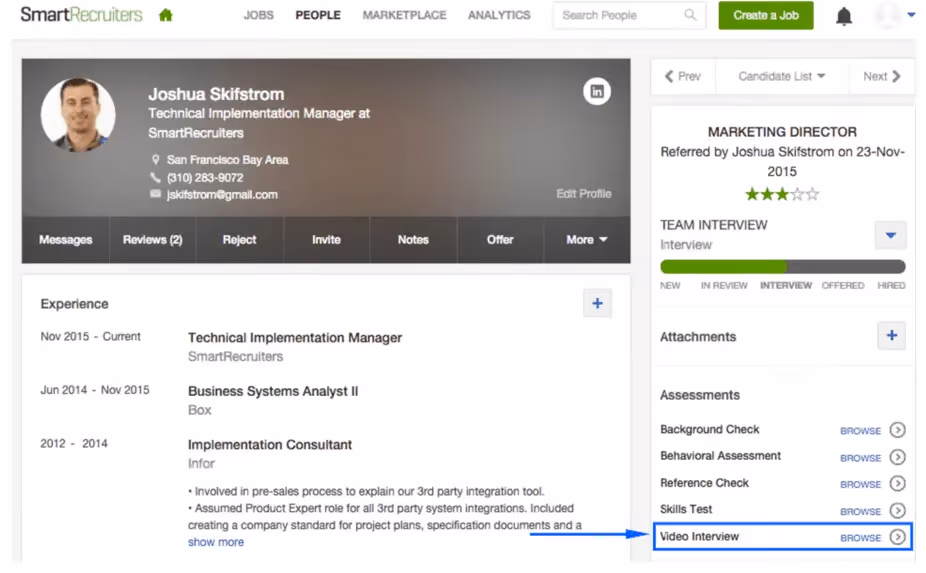
Task: Open the Analytics section
Action: click(x=499, y=15)
